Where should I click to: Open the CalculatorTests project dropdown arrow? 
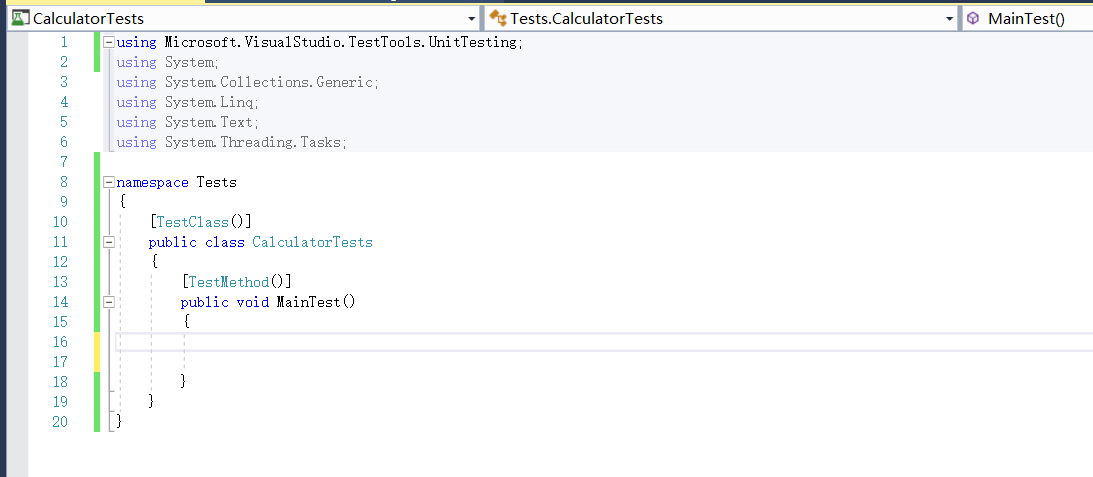pos(472,19)
